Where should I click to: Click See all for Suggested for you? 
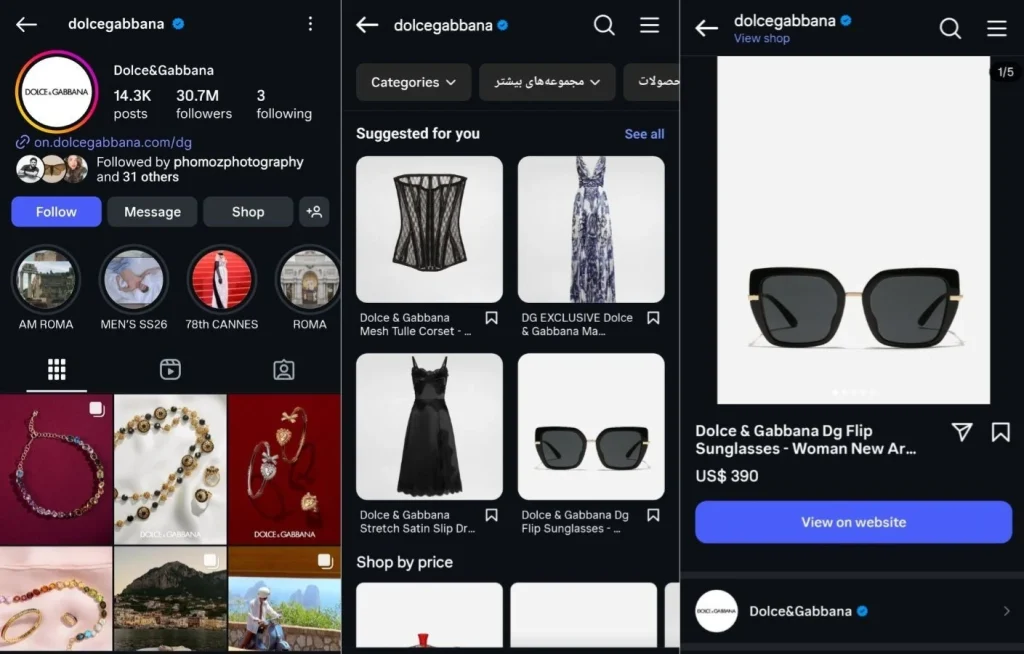pyautogui.click(x=644, y=134)
